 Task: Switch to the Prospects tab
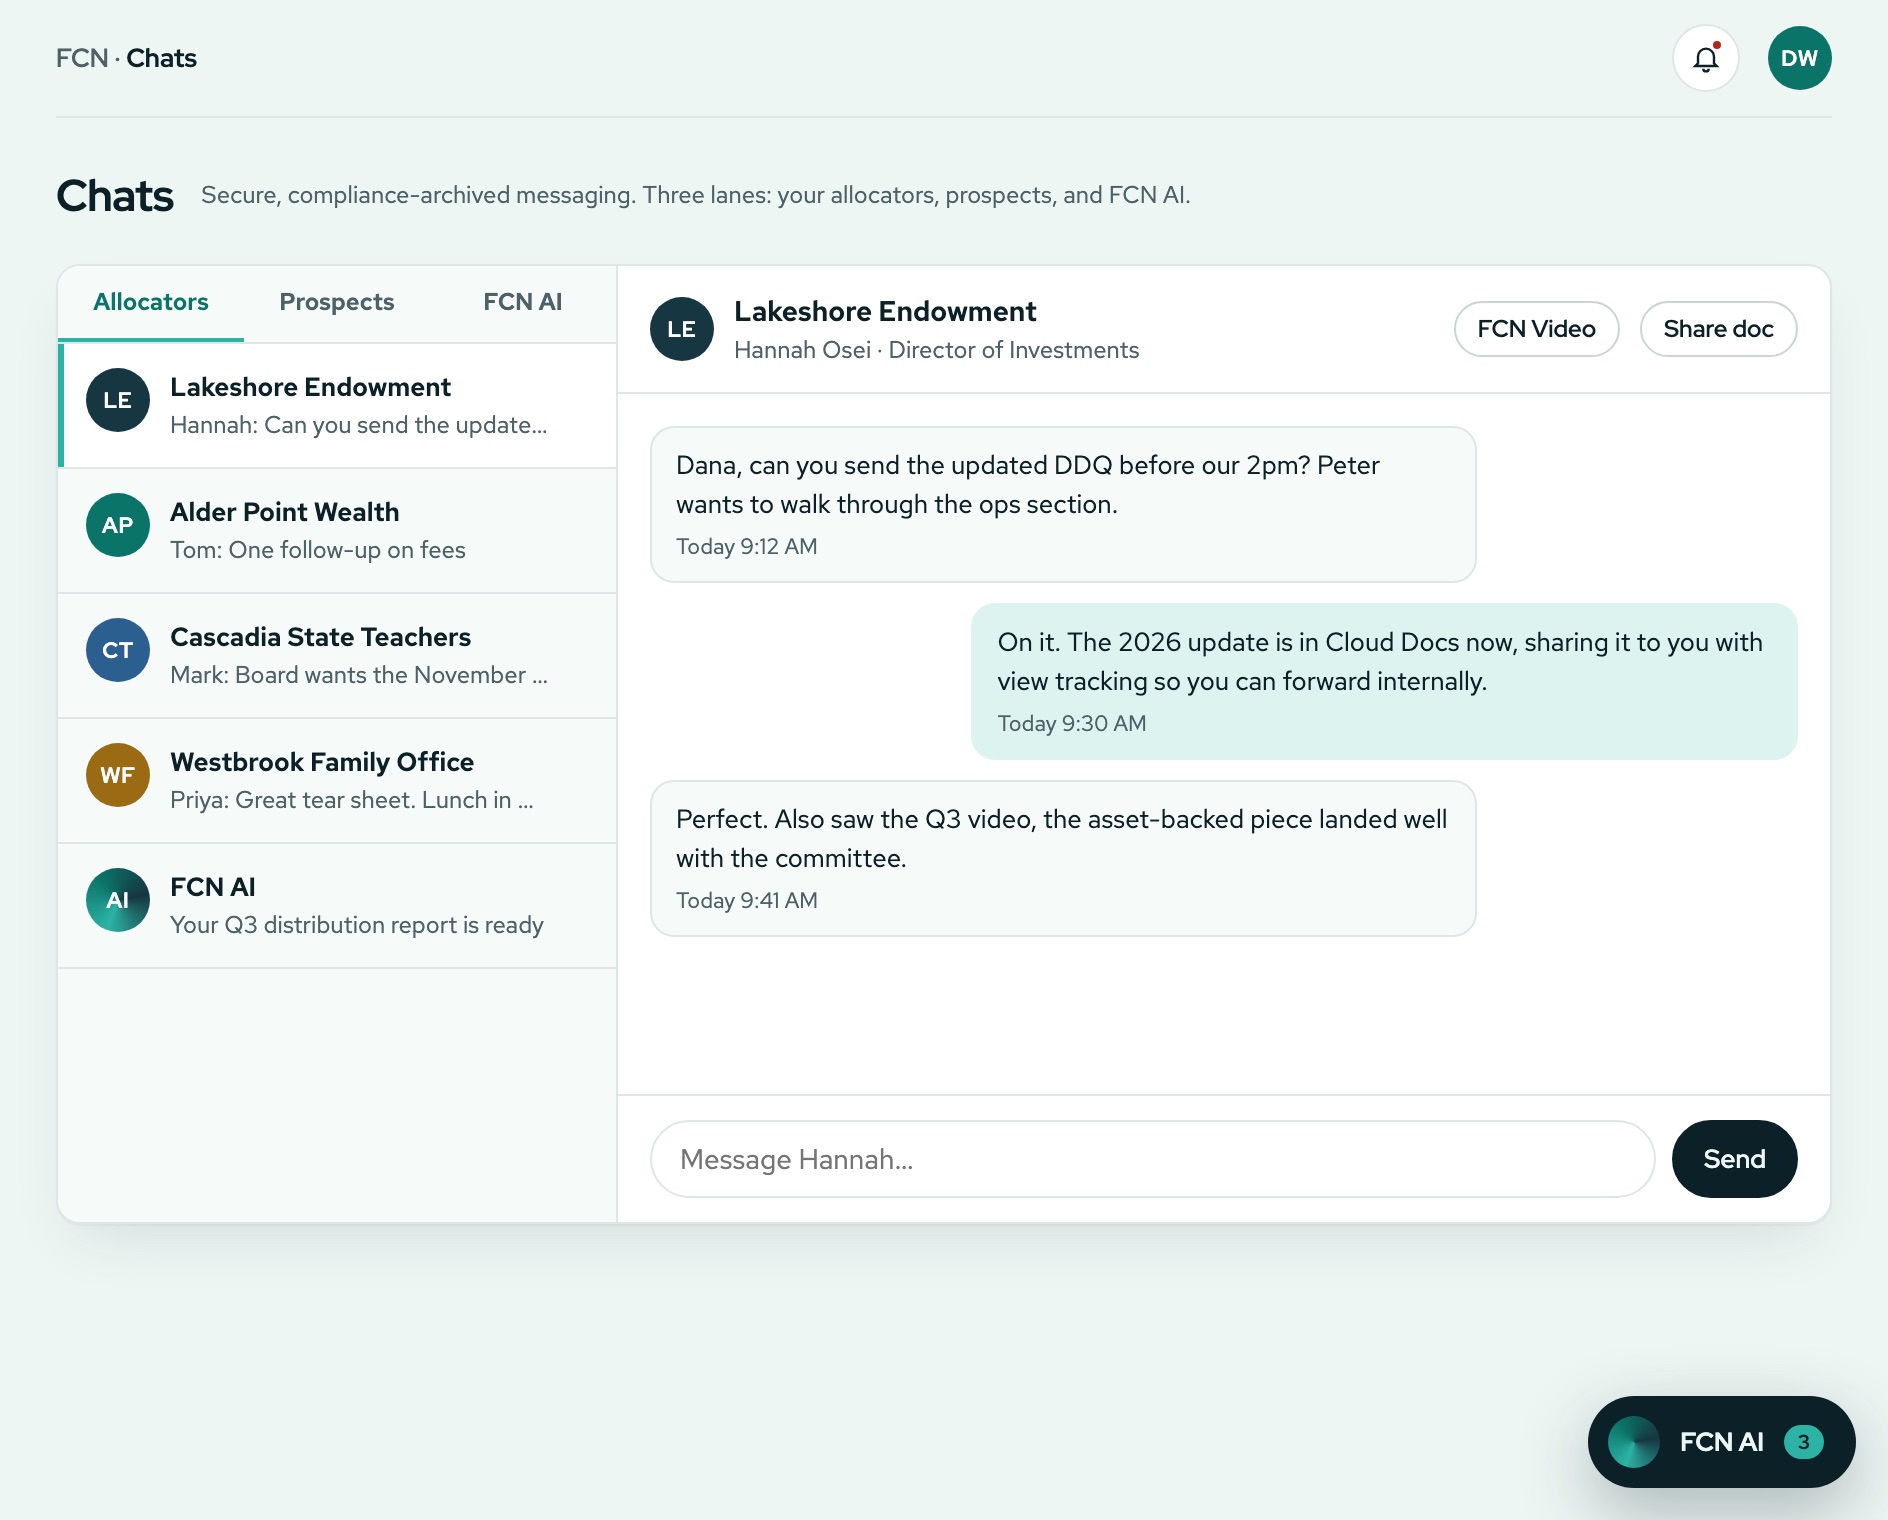(337, 302)
